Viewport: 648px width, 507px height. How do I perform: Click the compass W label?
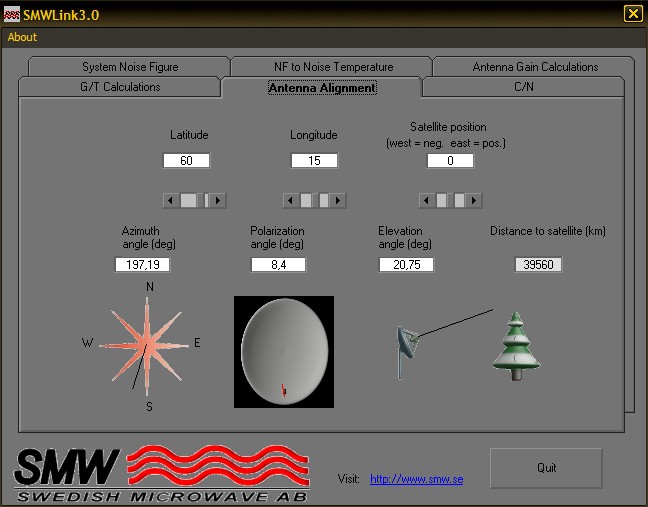88,343
